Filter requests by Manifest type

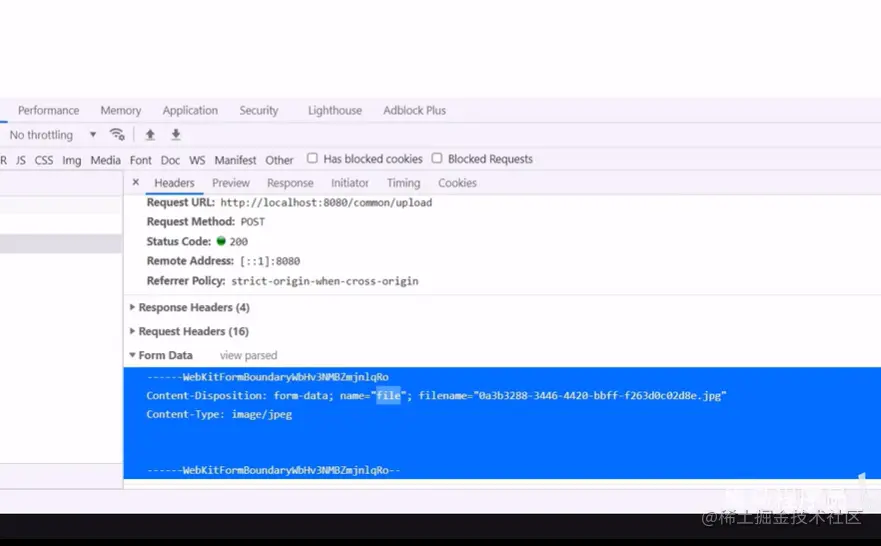235,160
